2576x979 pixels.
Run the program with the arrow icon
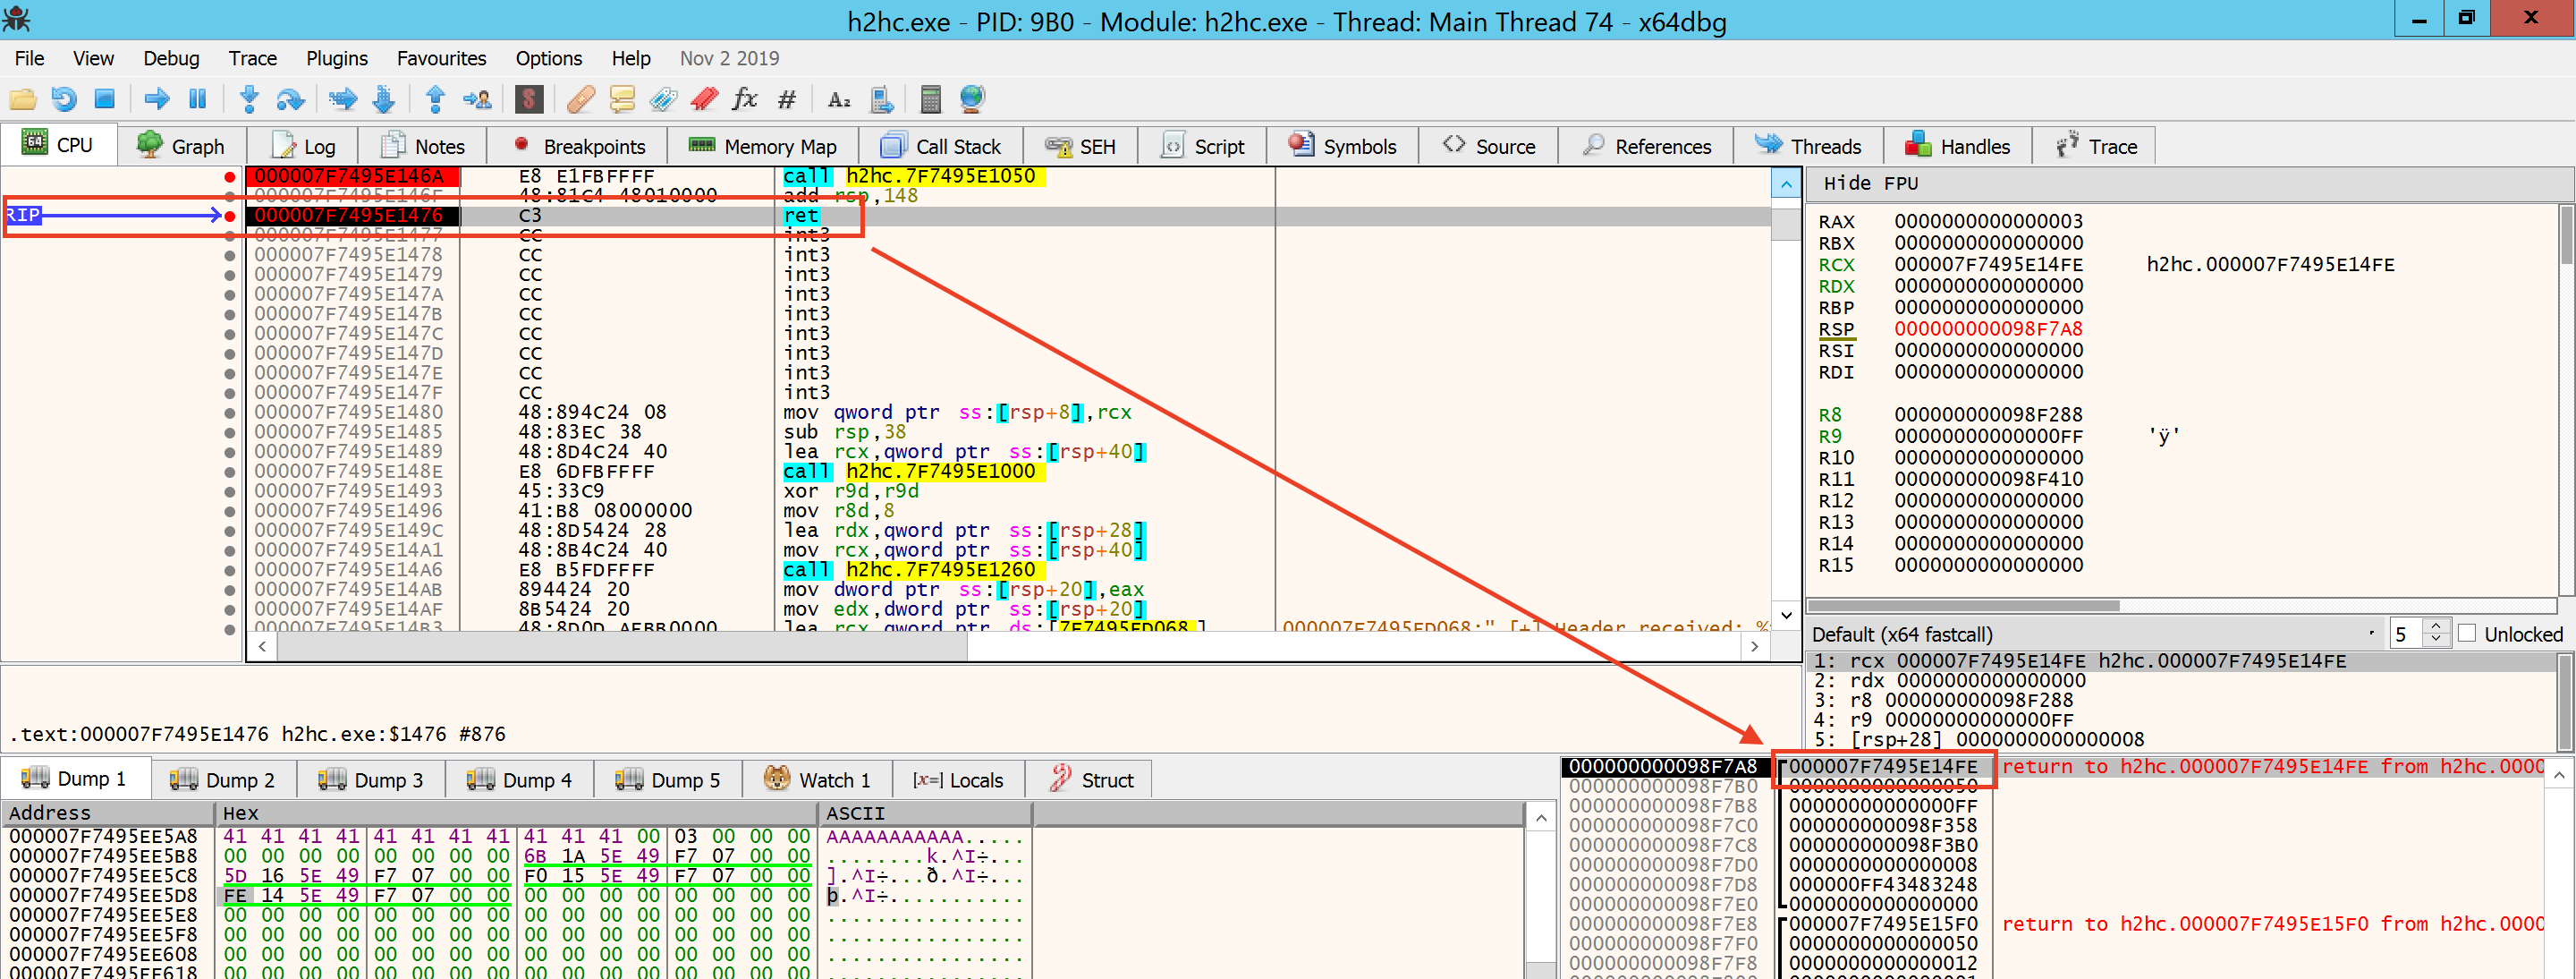pos(156,98)
